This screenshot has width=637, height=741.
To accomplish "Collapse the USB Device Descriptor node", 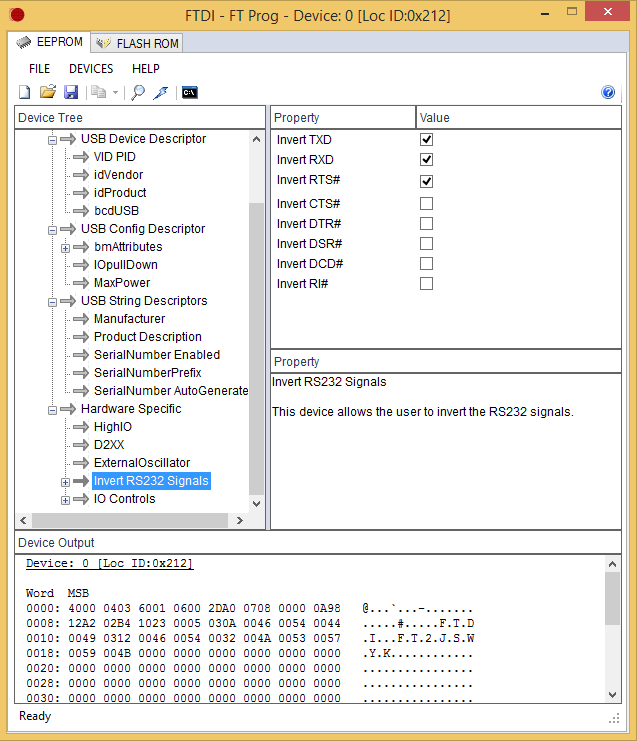I will point(52,140).
